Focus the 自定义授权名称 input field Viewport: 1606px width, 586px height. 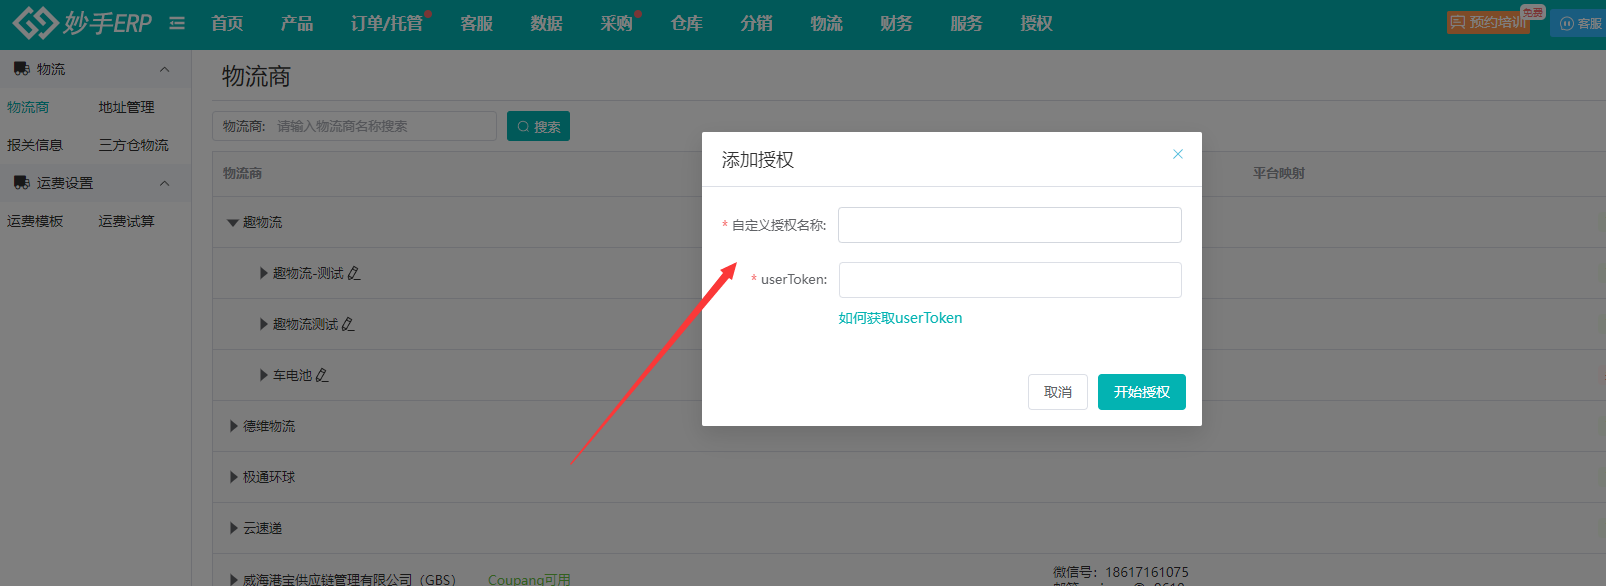(x=1009, y=225)
